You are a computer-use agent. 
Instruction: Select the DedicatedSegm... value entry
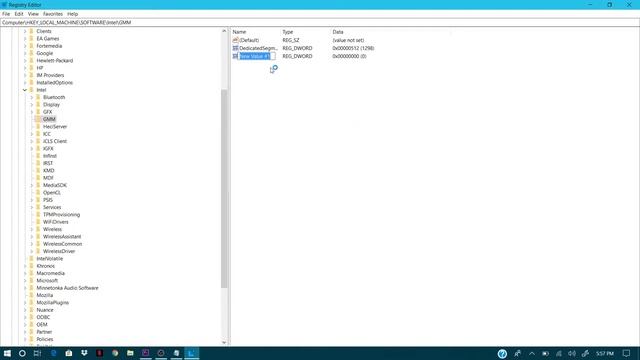[x=258, y=48]
